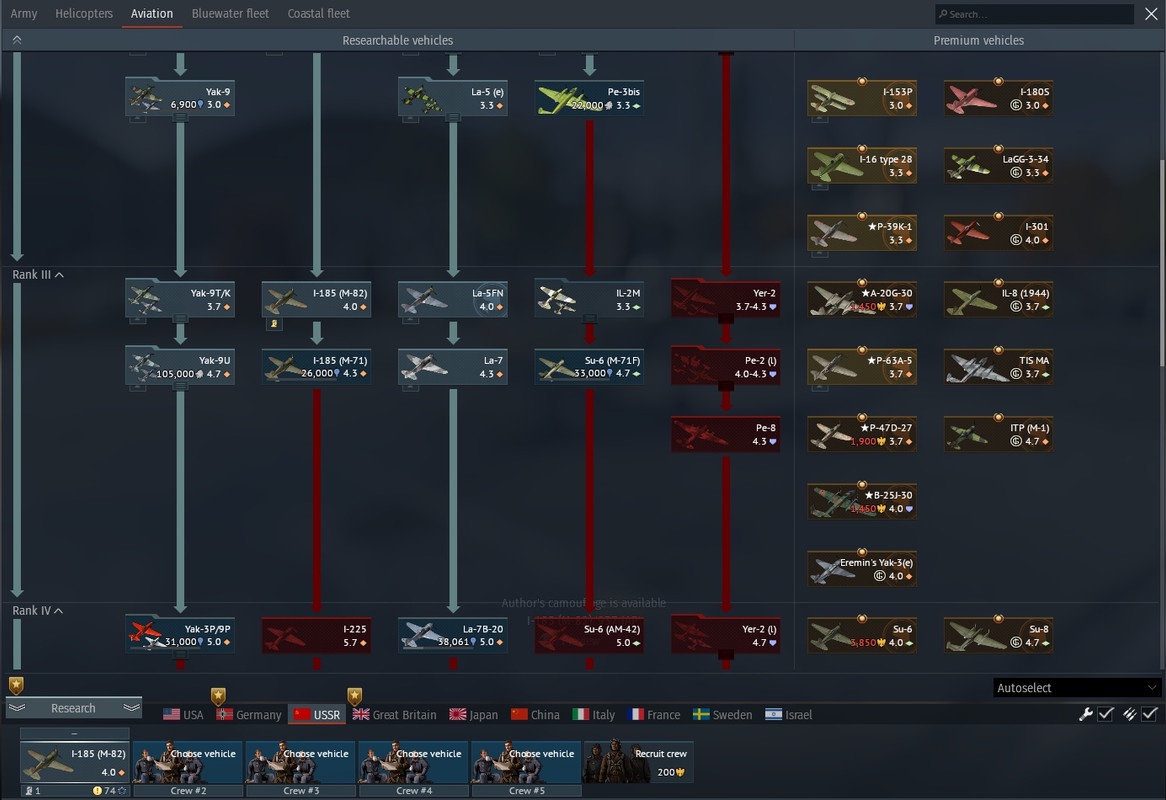Viewport: 1166px width, 800px height.
Task: Click the Search input field
Action: (1034, 13)
